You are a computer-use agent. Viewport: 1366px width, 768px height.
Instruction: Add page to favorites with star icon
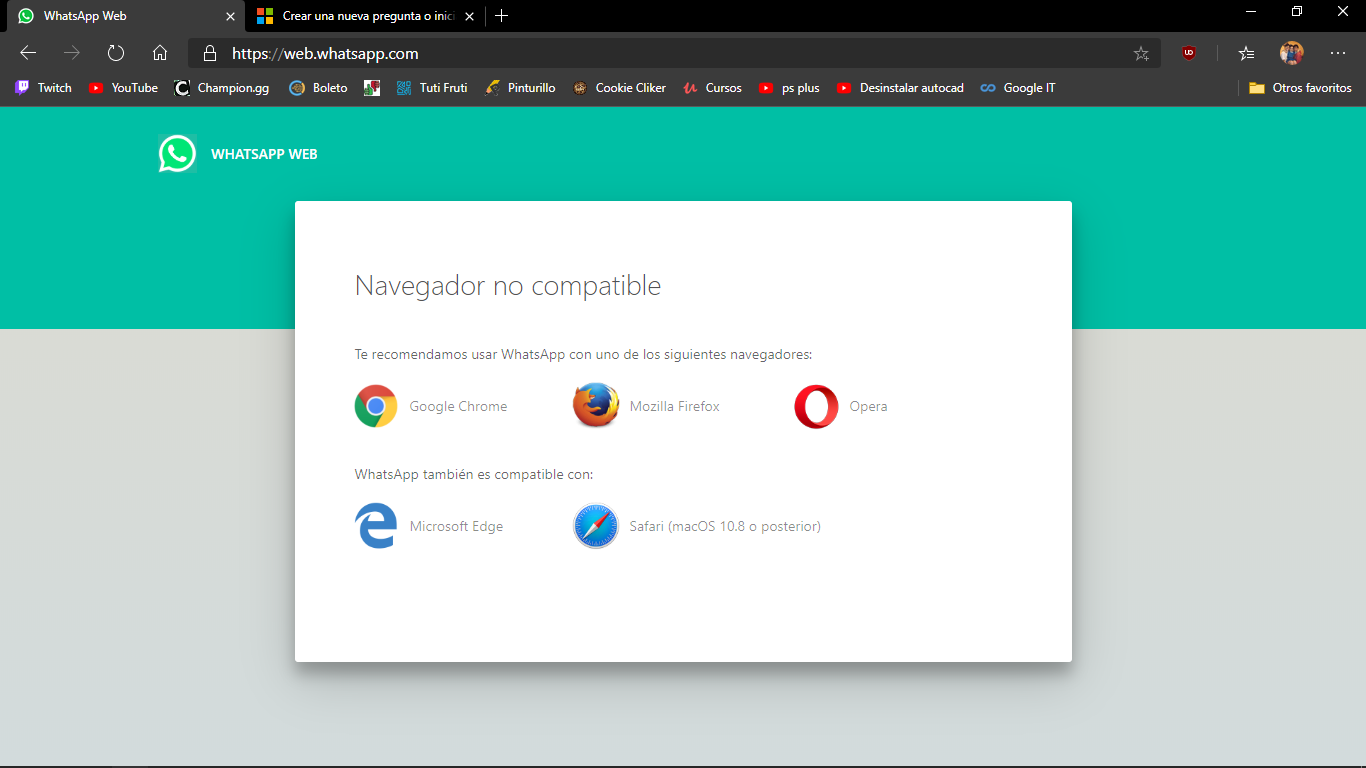click(1141, 53)
